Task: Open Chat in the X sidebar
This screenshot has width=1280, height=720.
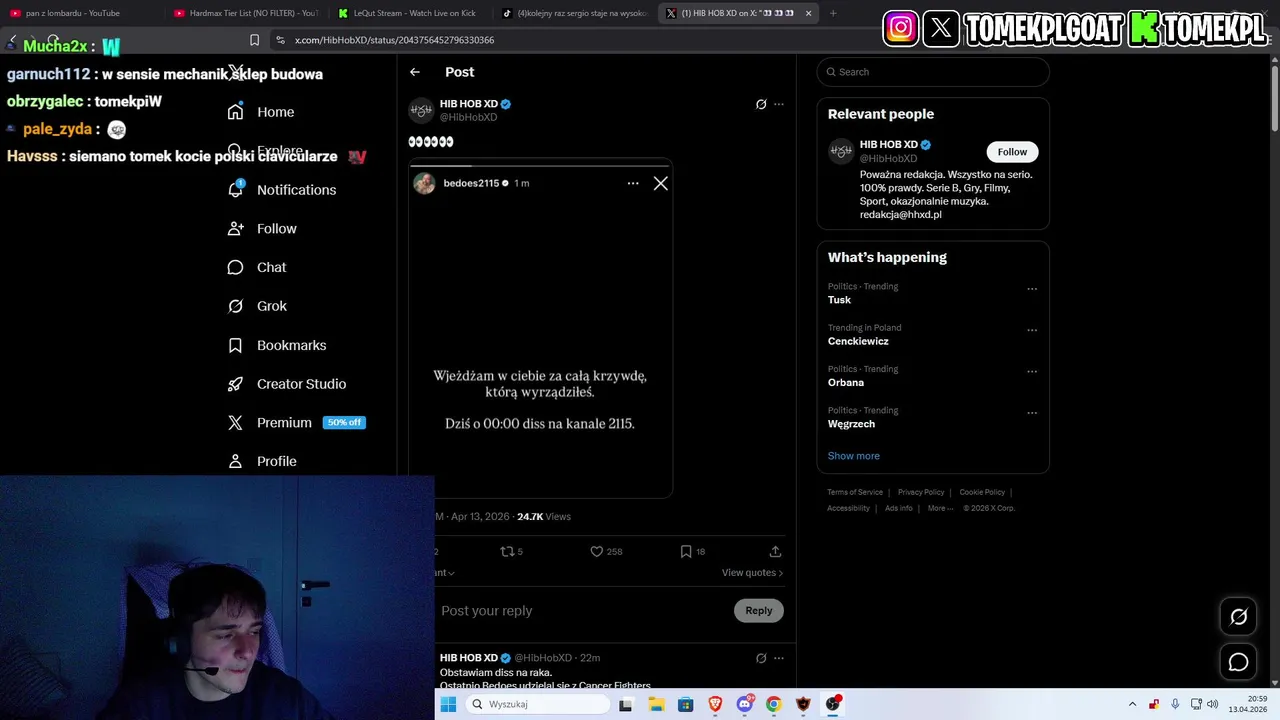Action: (x=257, y=267)
